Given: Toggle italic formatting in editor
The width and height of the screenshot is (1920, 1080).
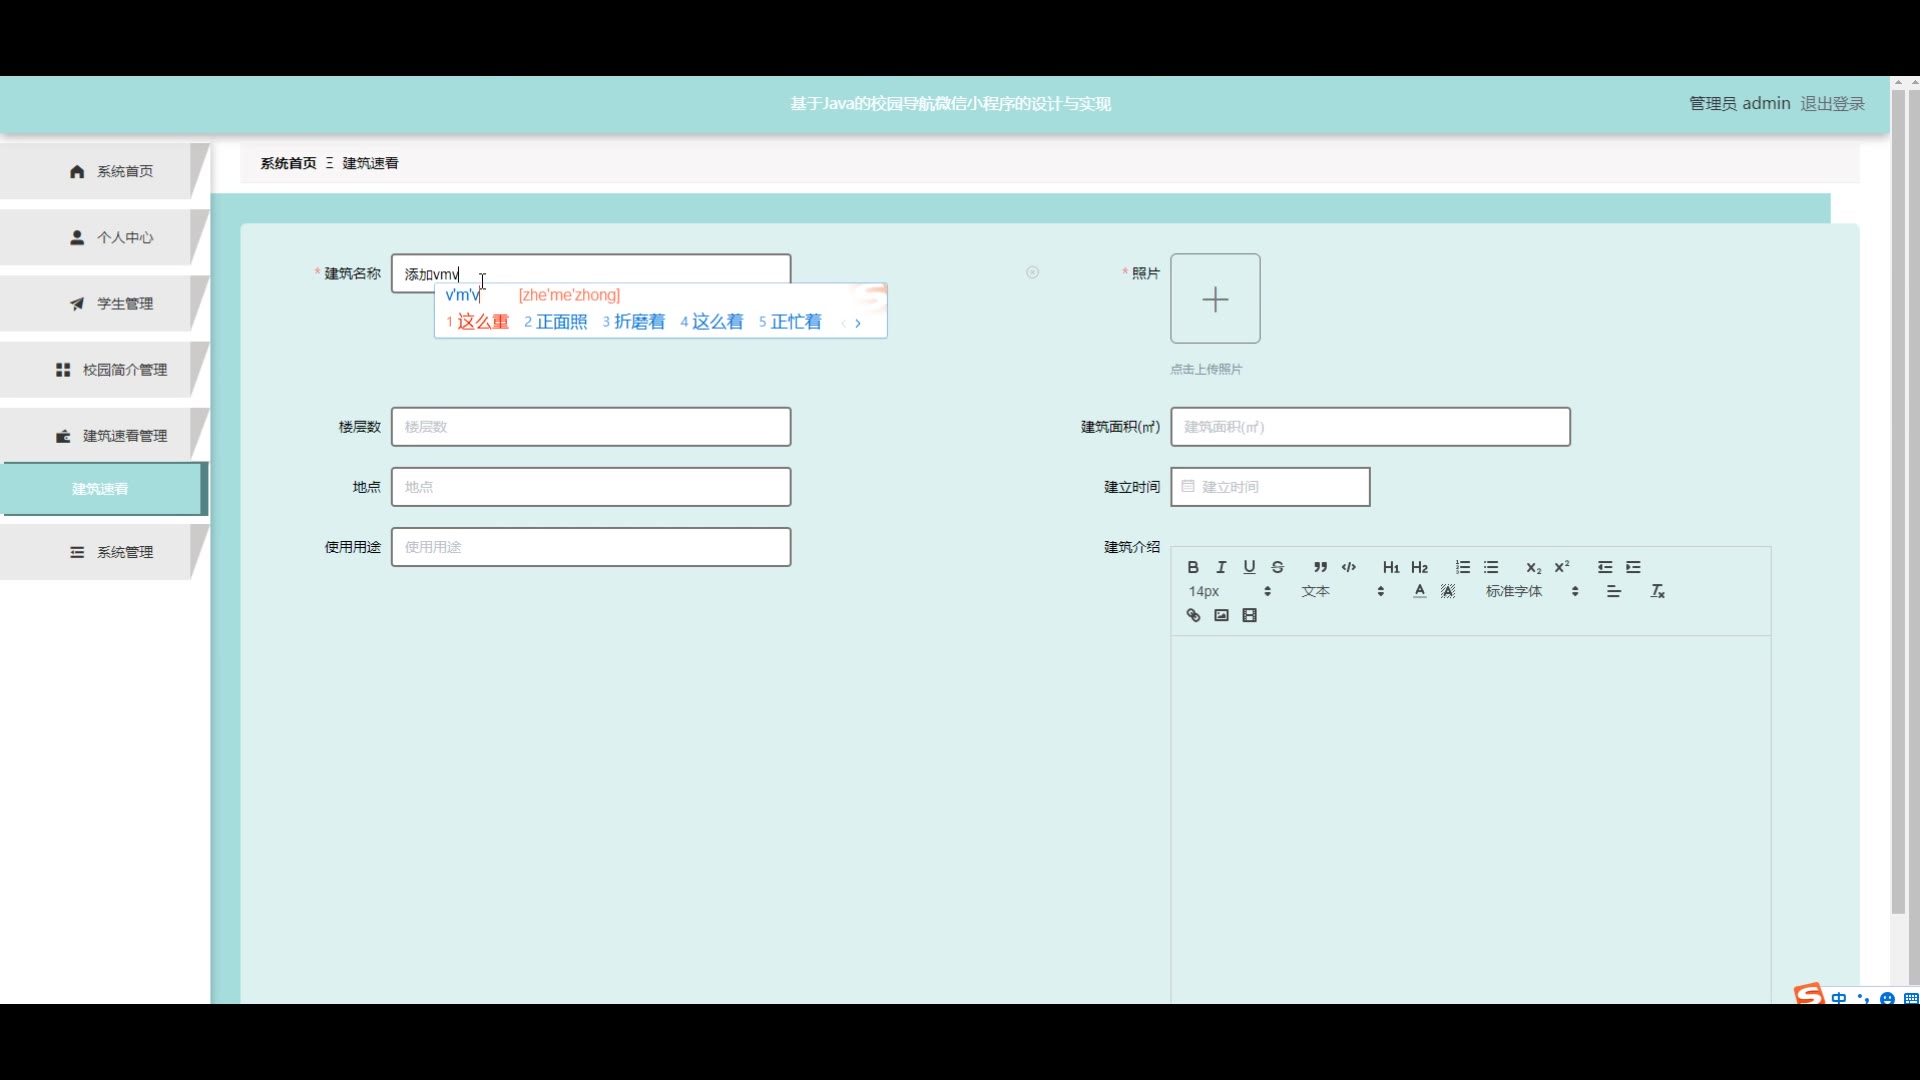Looking at the screenshot, I should (1221, 567).
